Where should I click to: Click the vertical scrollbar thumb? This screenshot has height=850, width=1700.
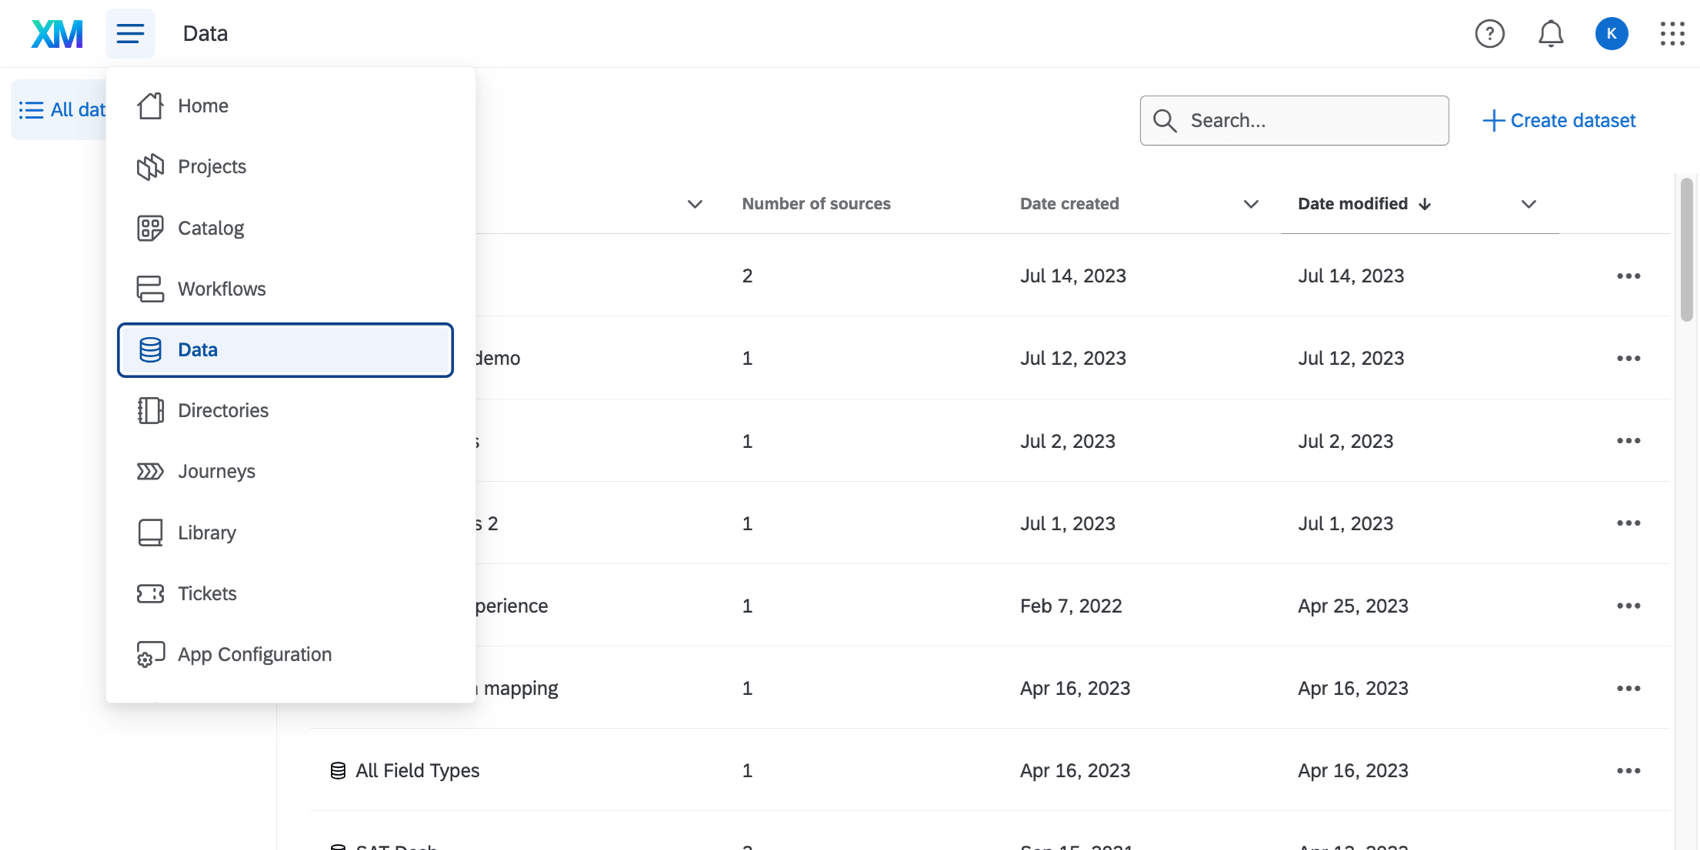click(x=1686, y=250)
